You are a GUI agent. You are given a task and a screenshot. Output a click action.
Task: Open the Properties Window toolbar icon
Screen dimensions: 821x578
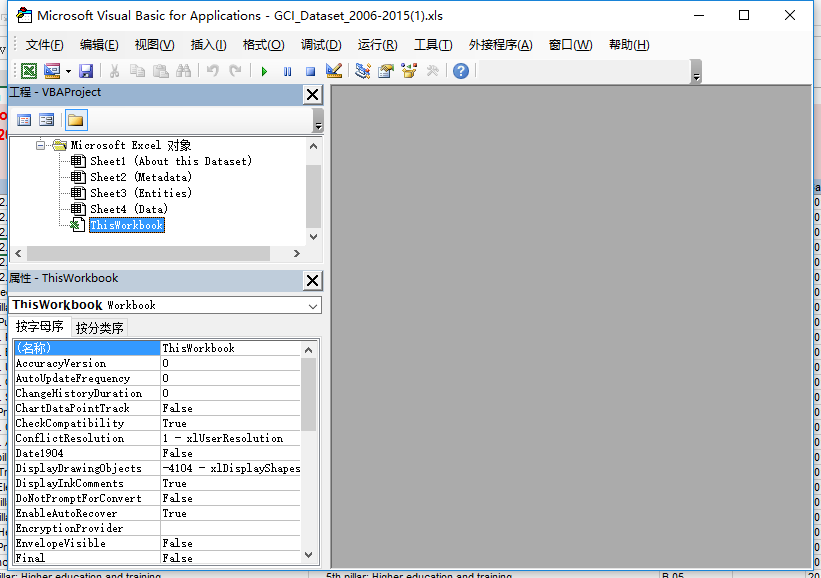(x=386, y=71)
